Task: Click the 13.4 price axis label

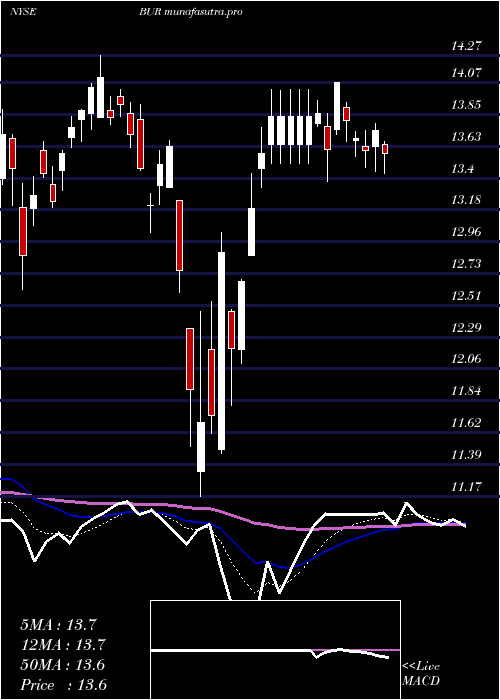Action: pos(463,168)
